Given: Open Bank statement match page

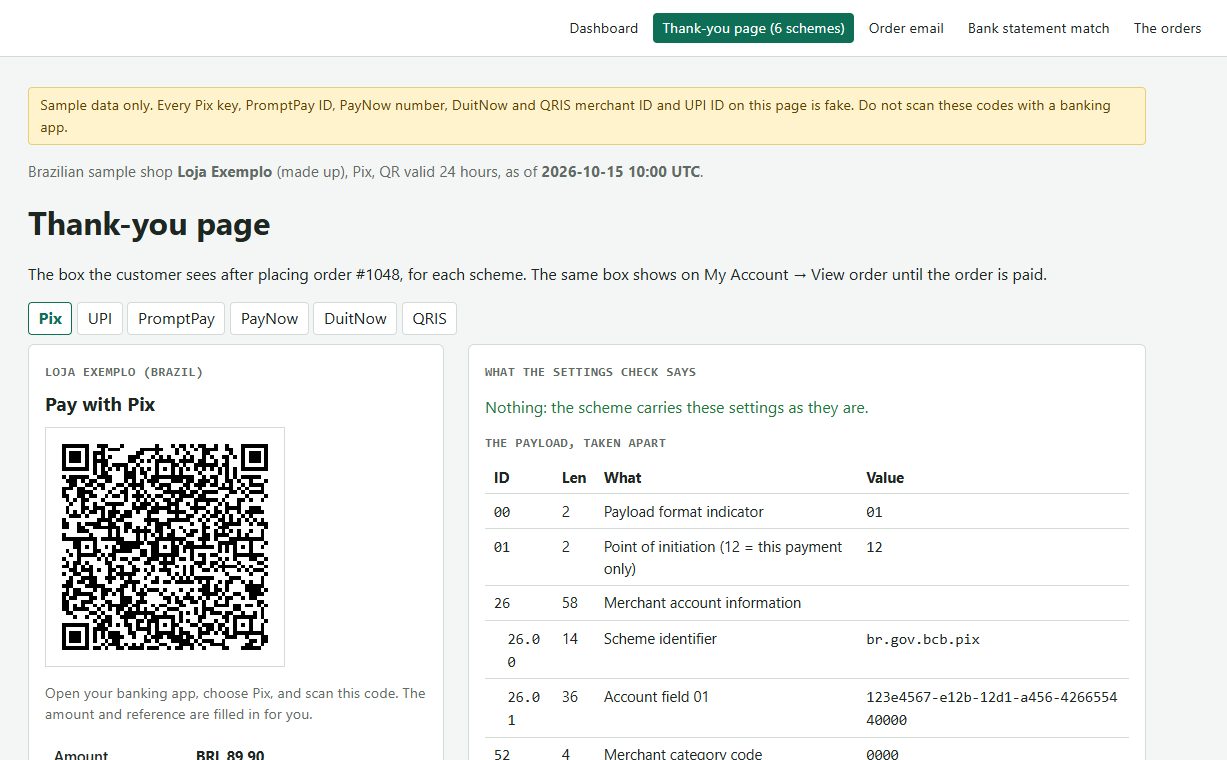Looking at the screenshot, I should tap(1038, 28).
